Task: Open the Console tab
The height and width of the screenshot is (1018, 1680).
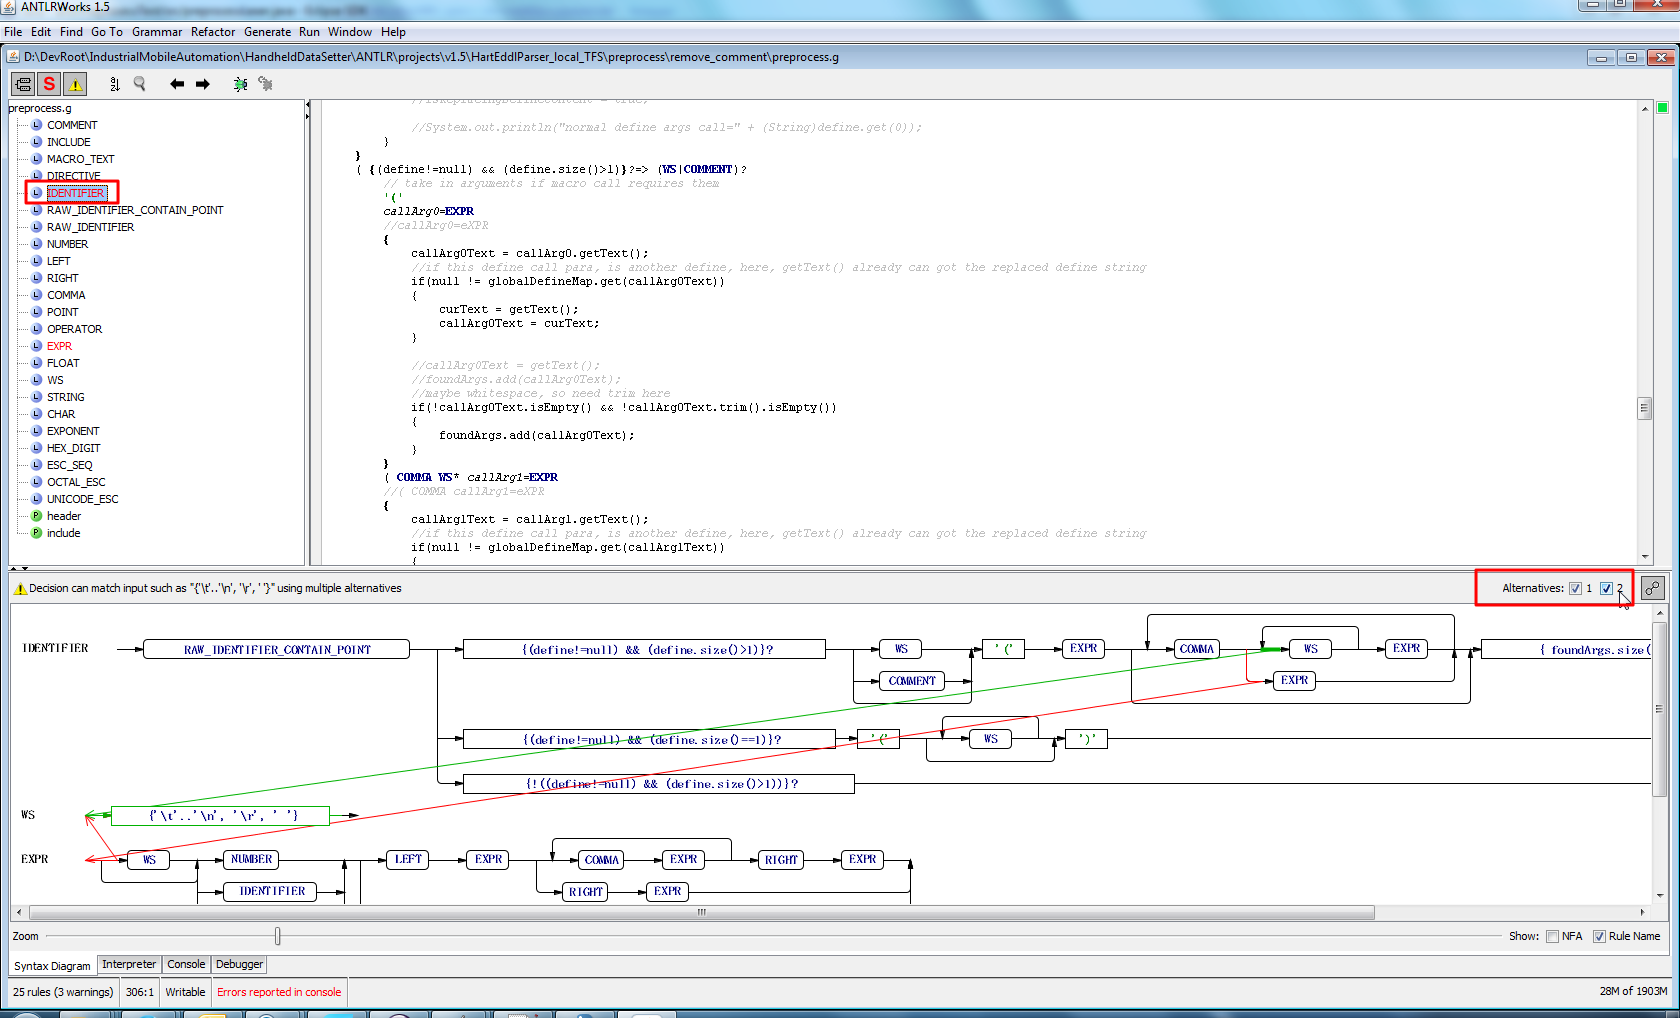Action: point(186,964)
